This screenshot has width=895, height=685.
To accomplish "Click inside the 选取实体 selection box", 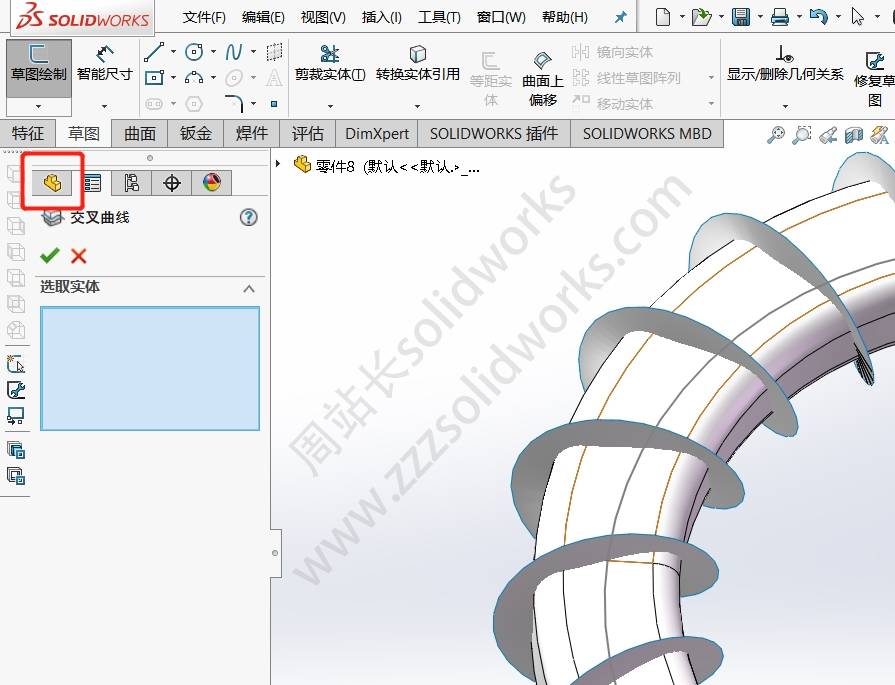I will tap(150, 368).
